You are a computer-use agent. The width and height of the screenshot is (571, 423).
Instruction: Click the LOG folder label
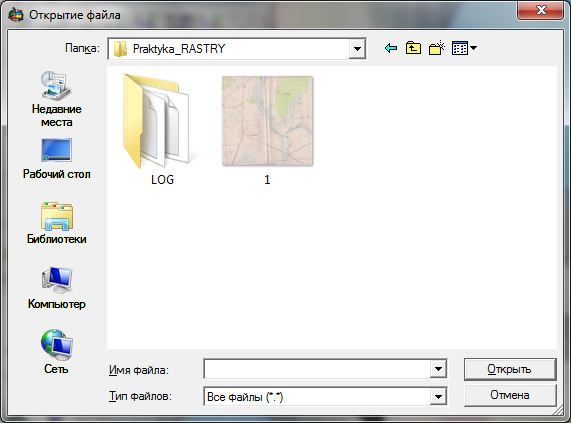[x=162, y=179]
